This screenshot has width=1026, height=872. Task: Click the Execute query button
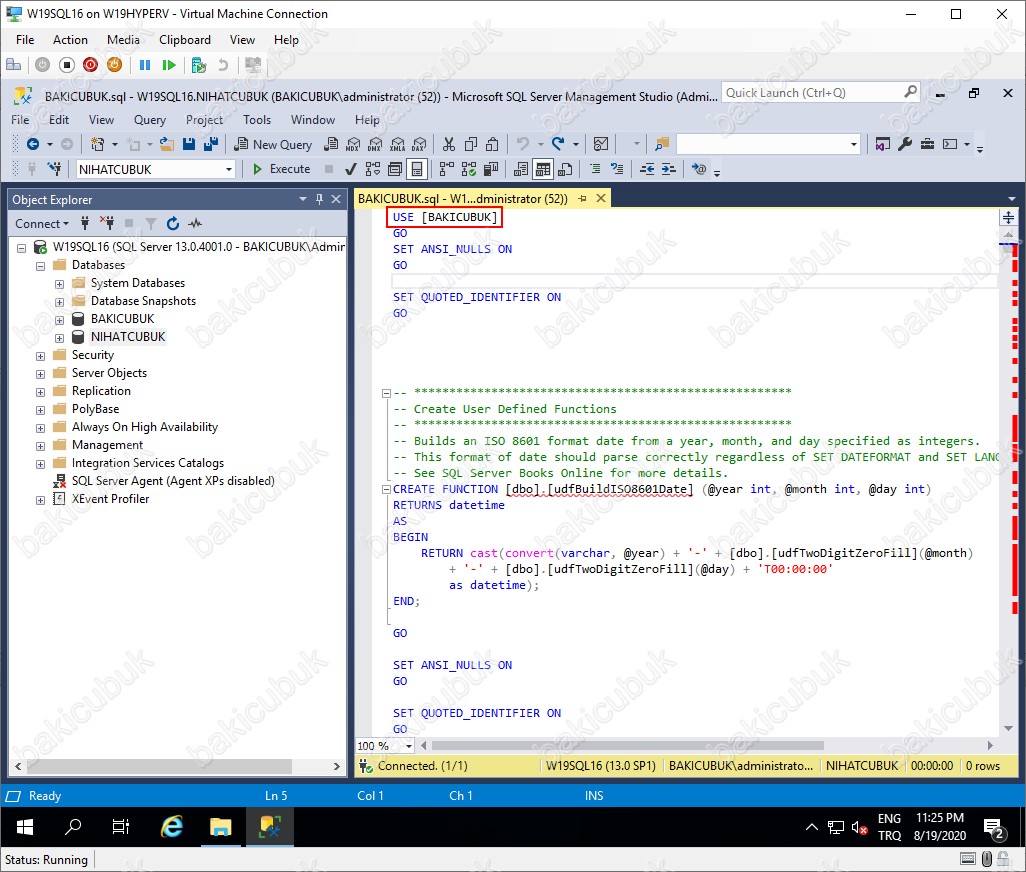point(281,169)
